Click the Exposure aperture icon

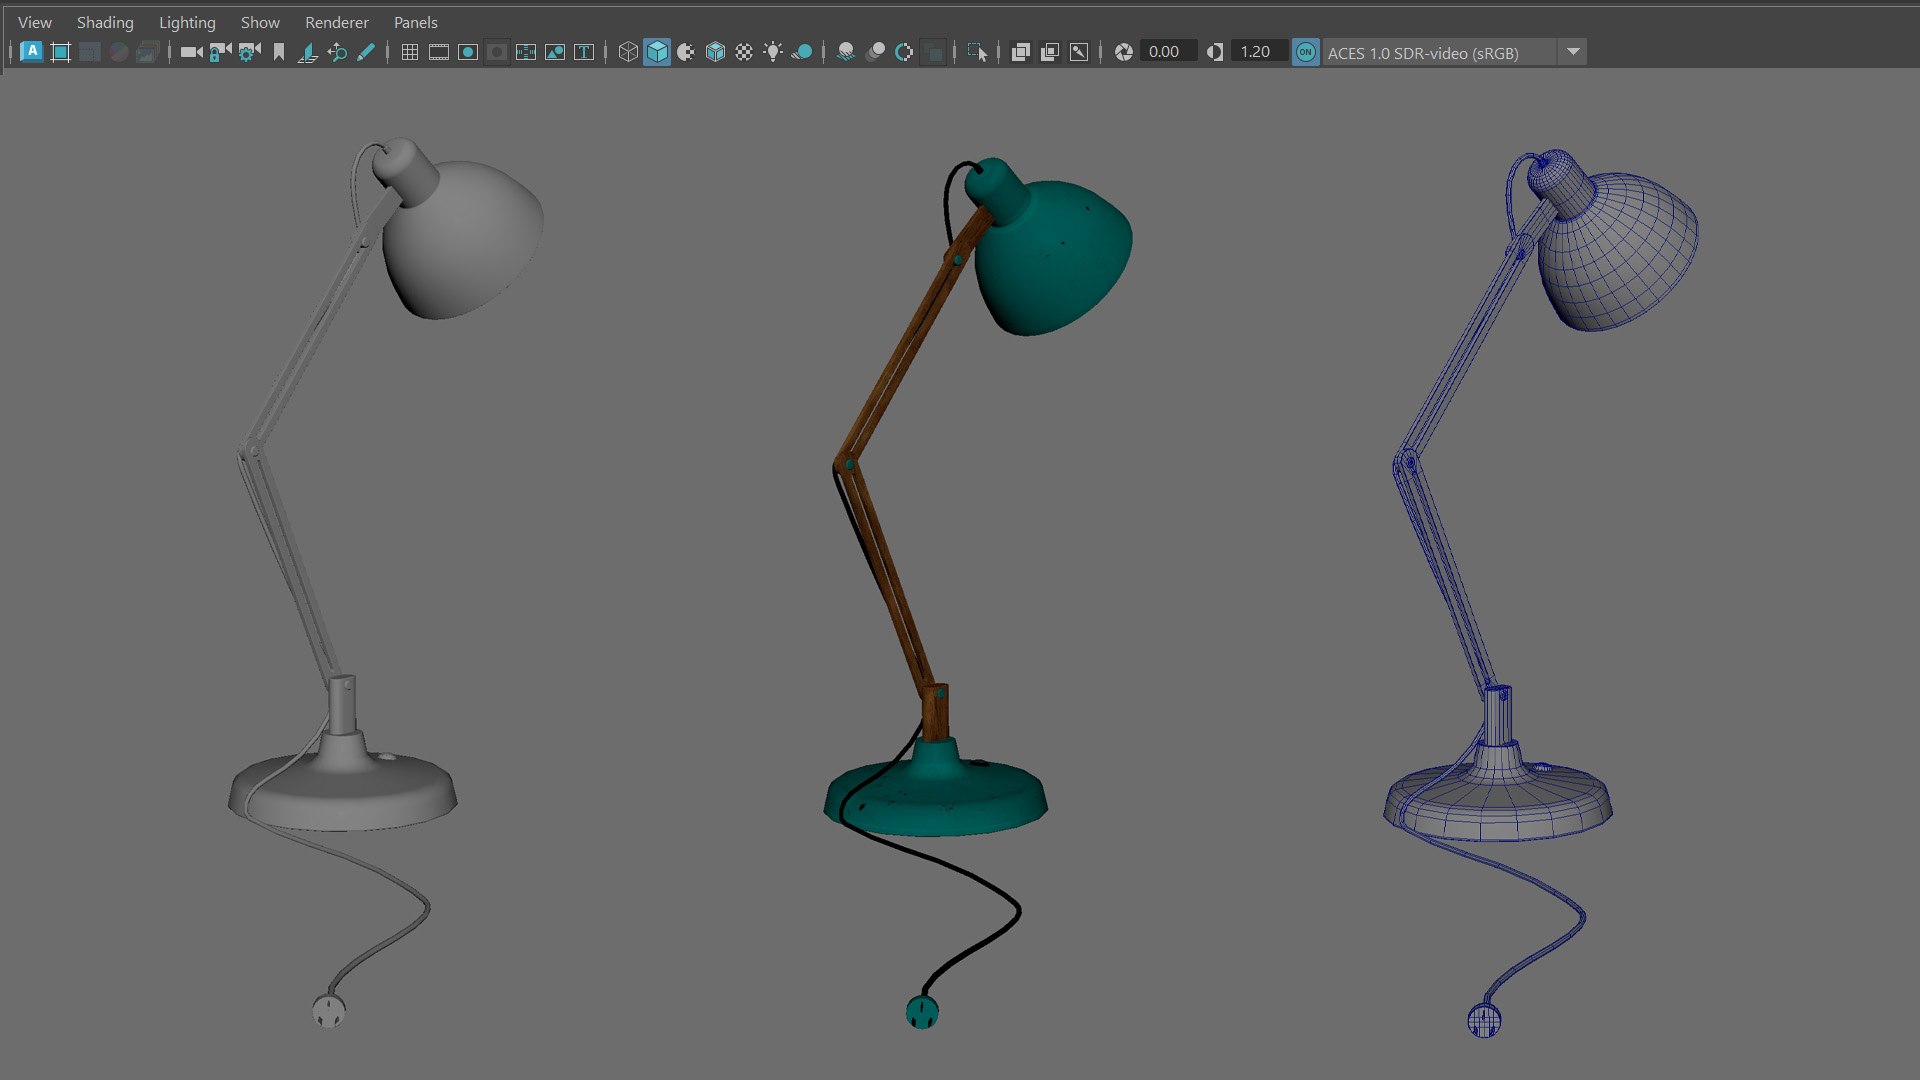pos(1124,52)
